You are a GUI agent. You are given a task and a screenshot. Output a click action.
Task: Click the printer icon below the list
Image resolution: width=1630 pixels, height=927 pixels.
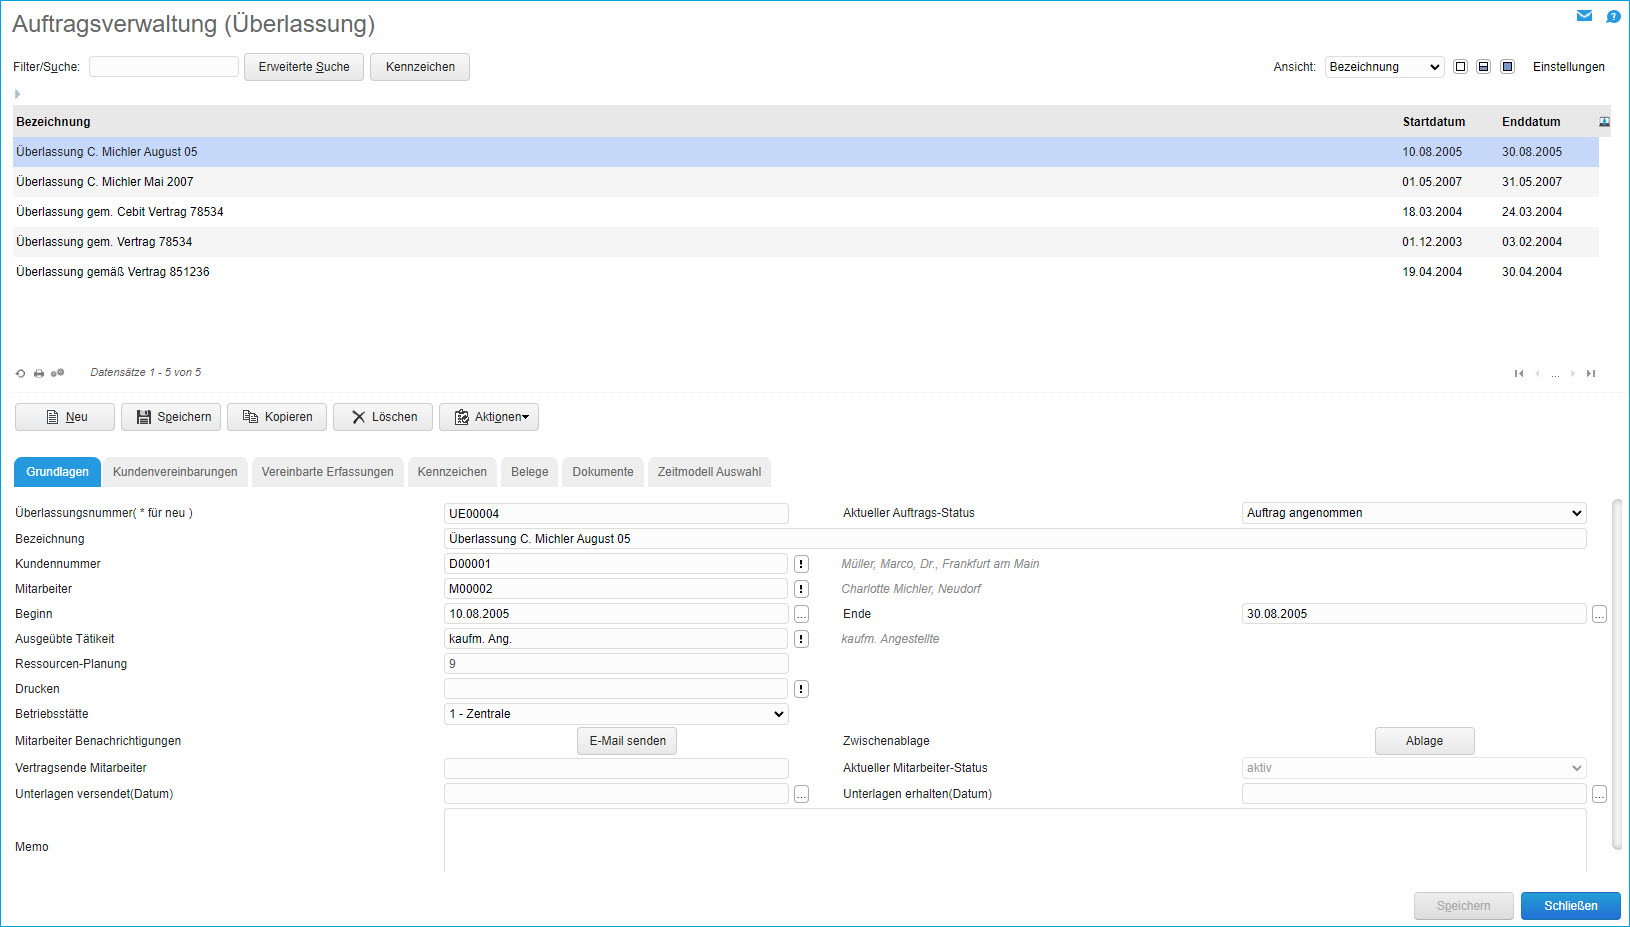[39, 373]
